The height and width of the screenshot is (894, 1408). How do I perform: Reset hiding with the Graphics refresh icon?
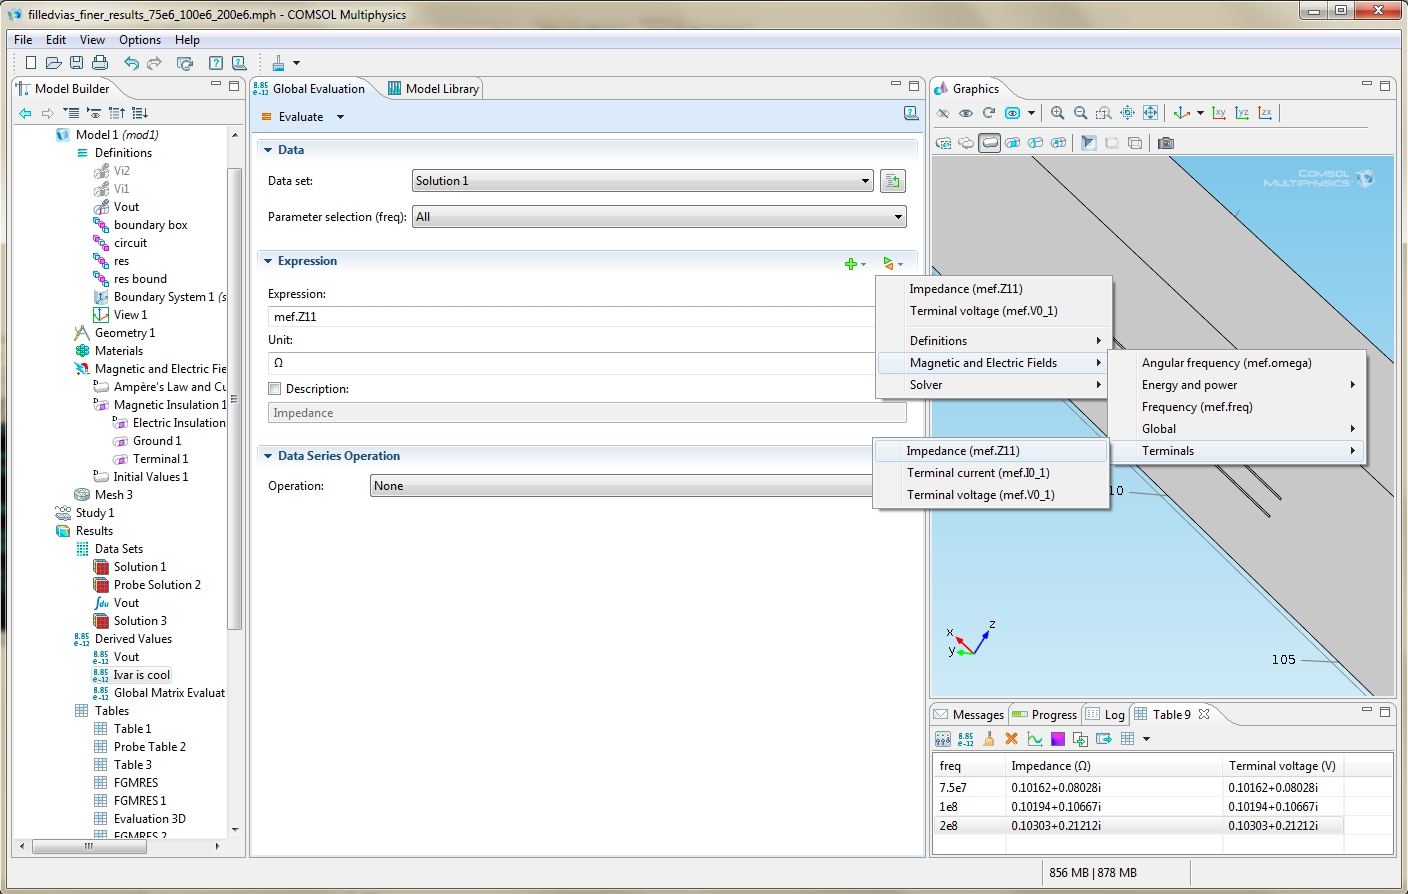click(989, 113)
